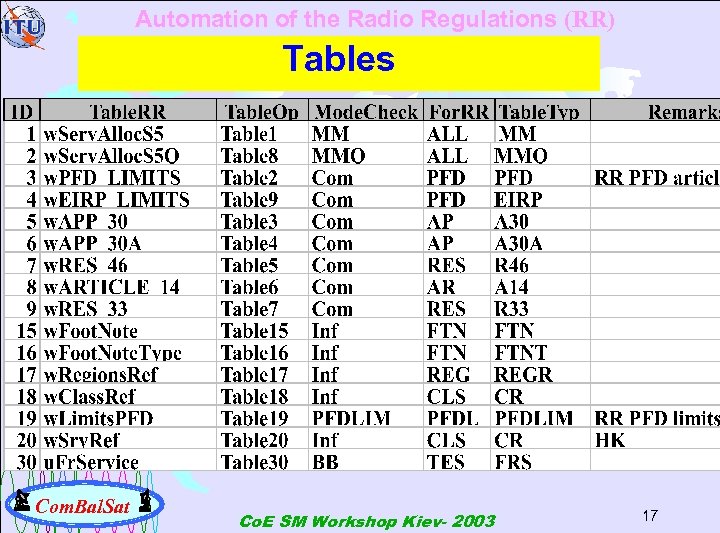This screenshot has height=533, width=720.
Task: Select the wRES_46 cell
Action: [x=128, y=265]
